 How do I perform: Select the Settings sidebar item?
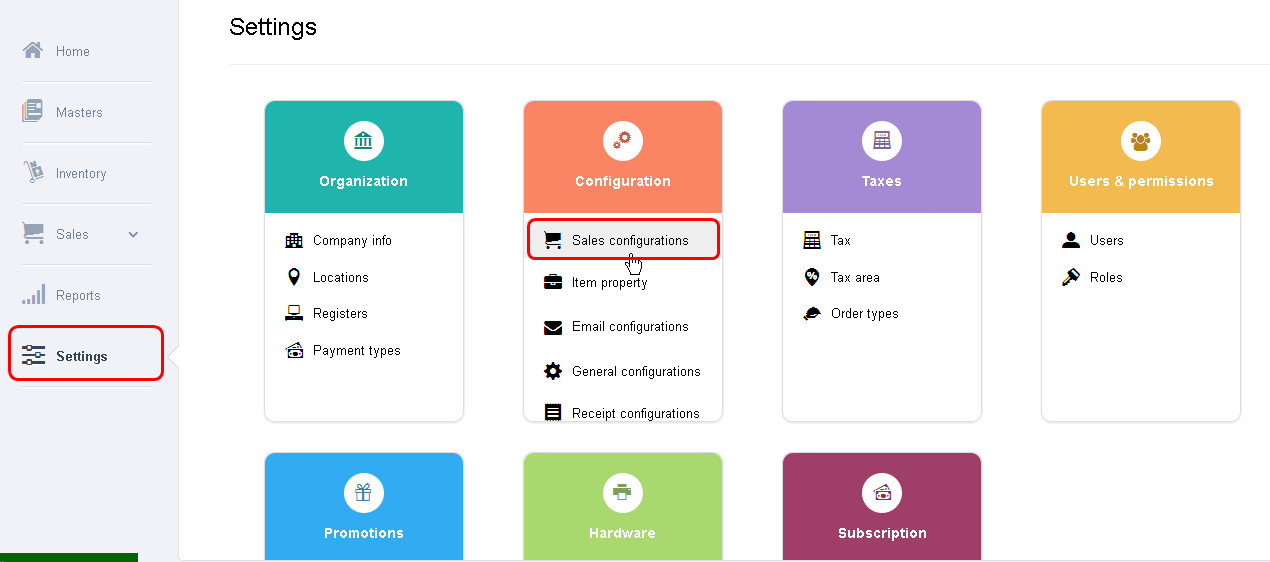pos(82,356)
